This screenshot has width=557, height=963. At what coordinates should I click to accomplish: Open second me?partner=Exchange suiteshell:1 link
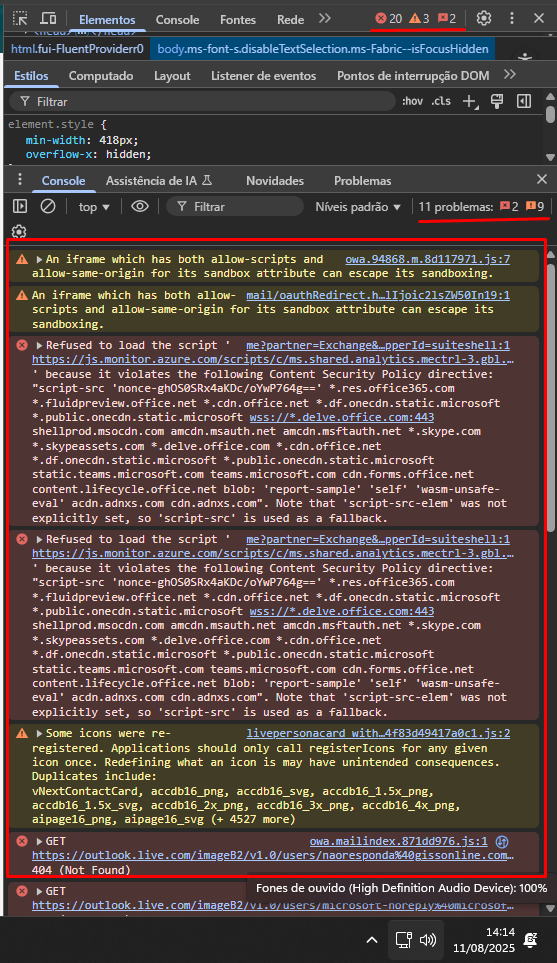coord(378,539)
